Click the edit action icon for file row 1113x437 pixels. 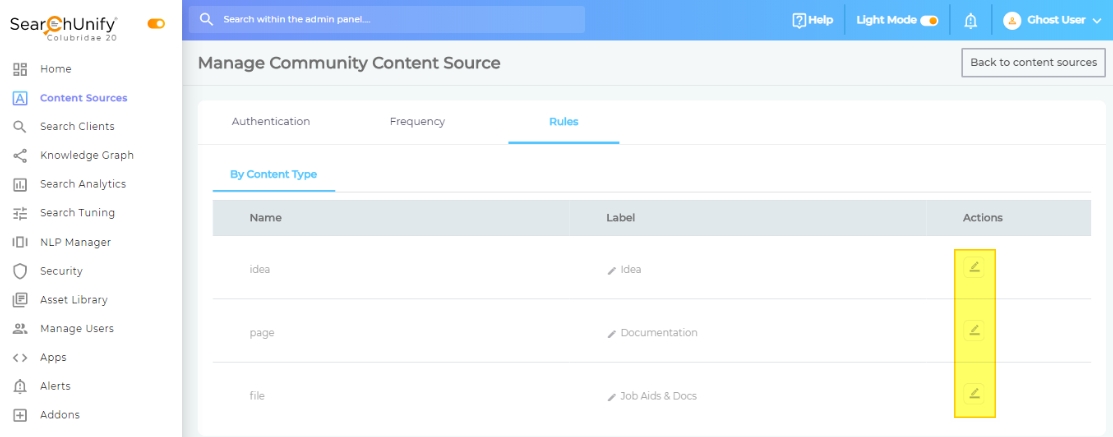pos(974,393)
